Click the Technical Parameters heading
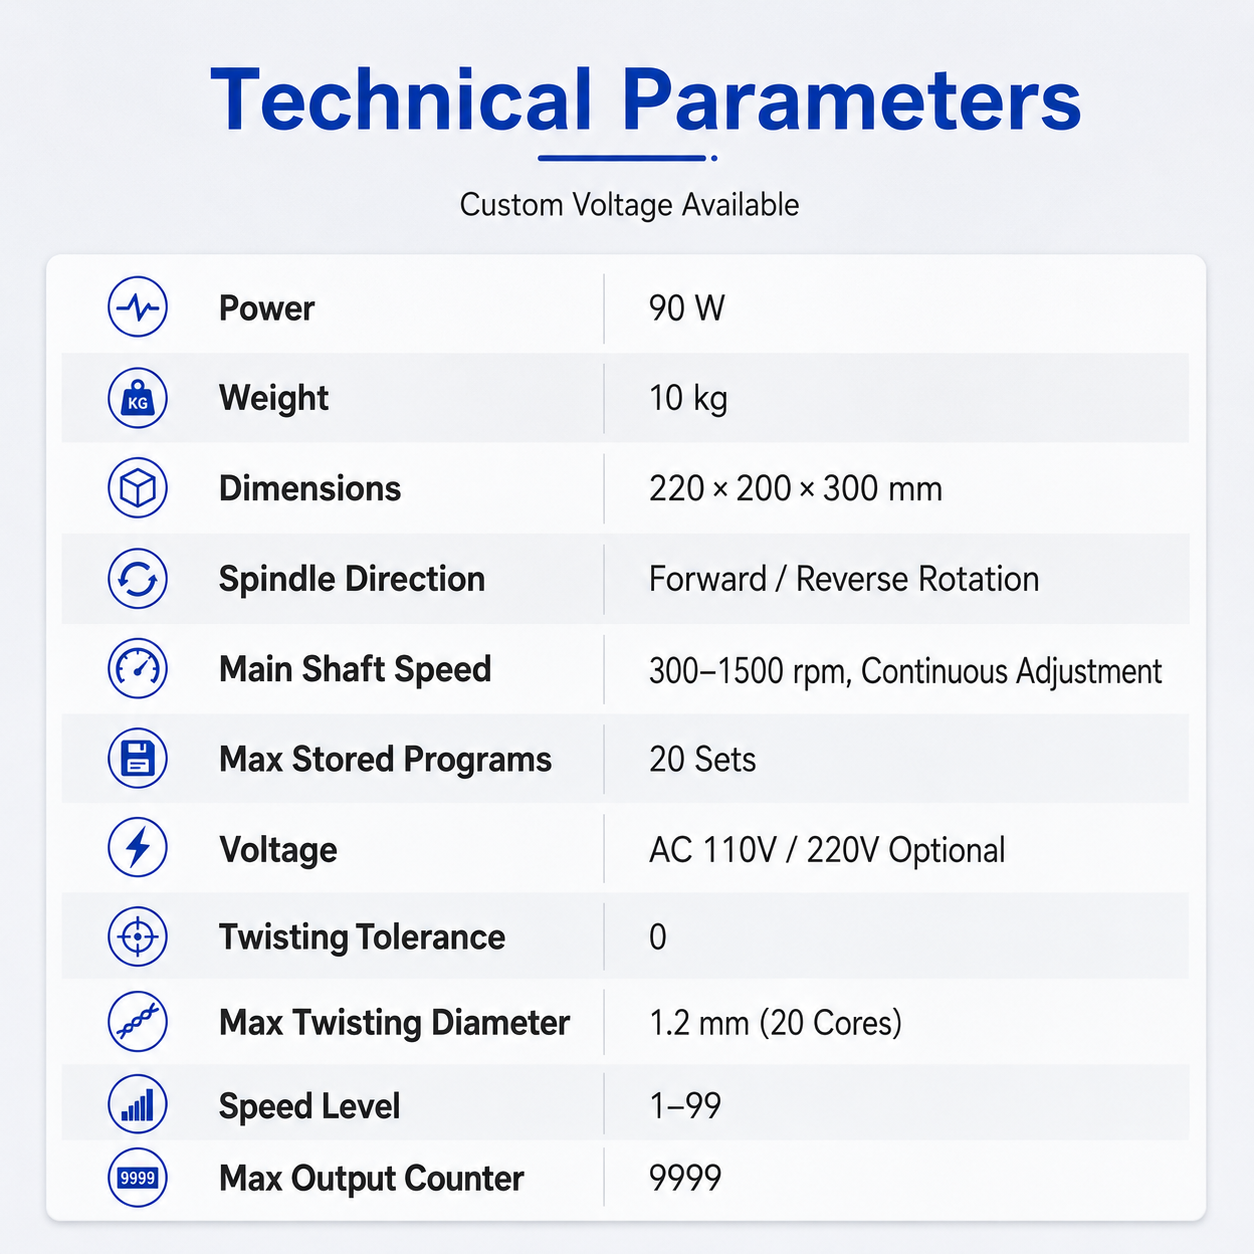This screenshot has height=1254, width=1254. [646, 100]
